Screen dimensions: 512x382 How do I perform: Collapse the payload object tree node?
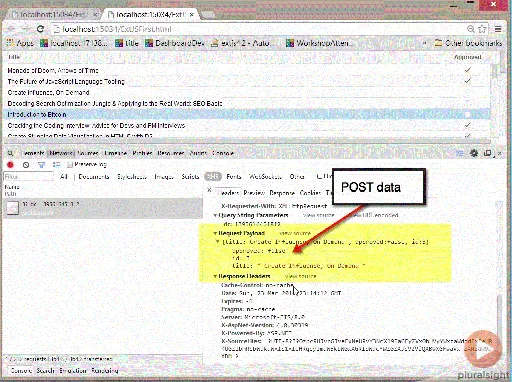click(218, 241)
